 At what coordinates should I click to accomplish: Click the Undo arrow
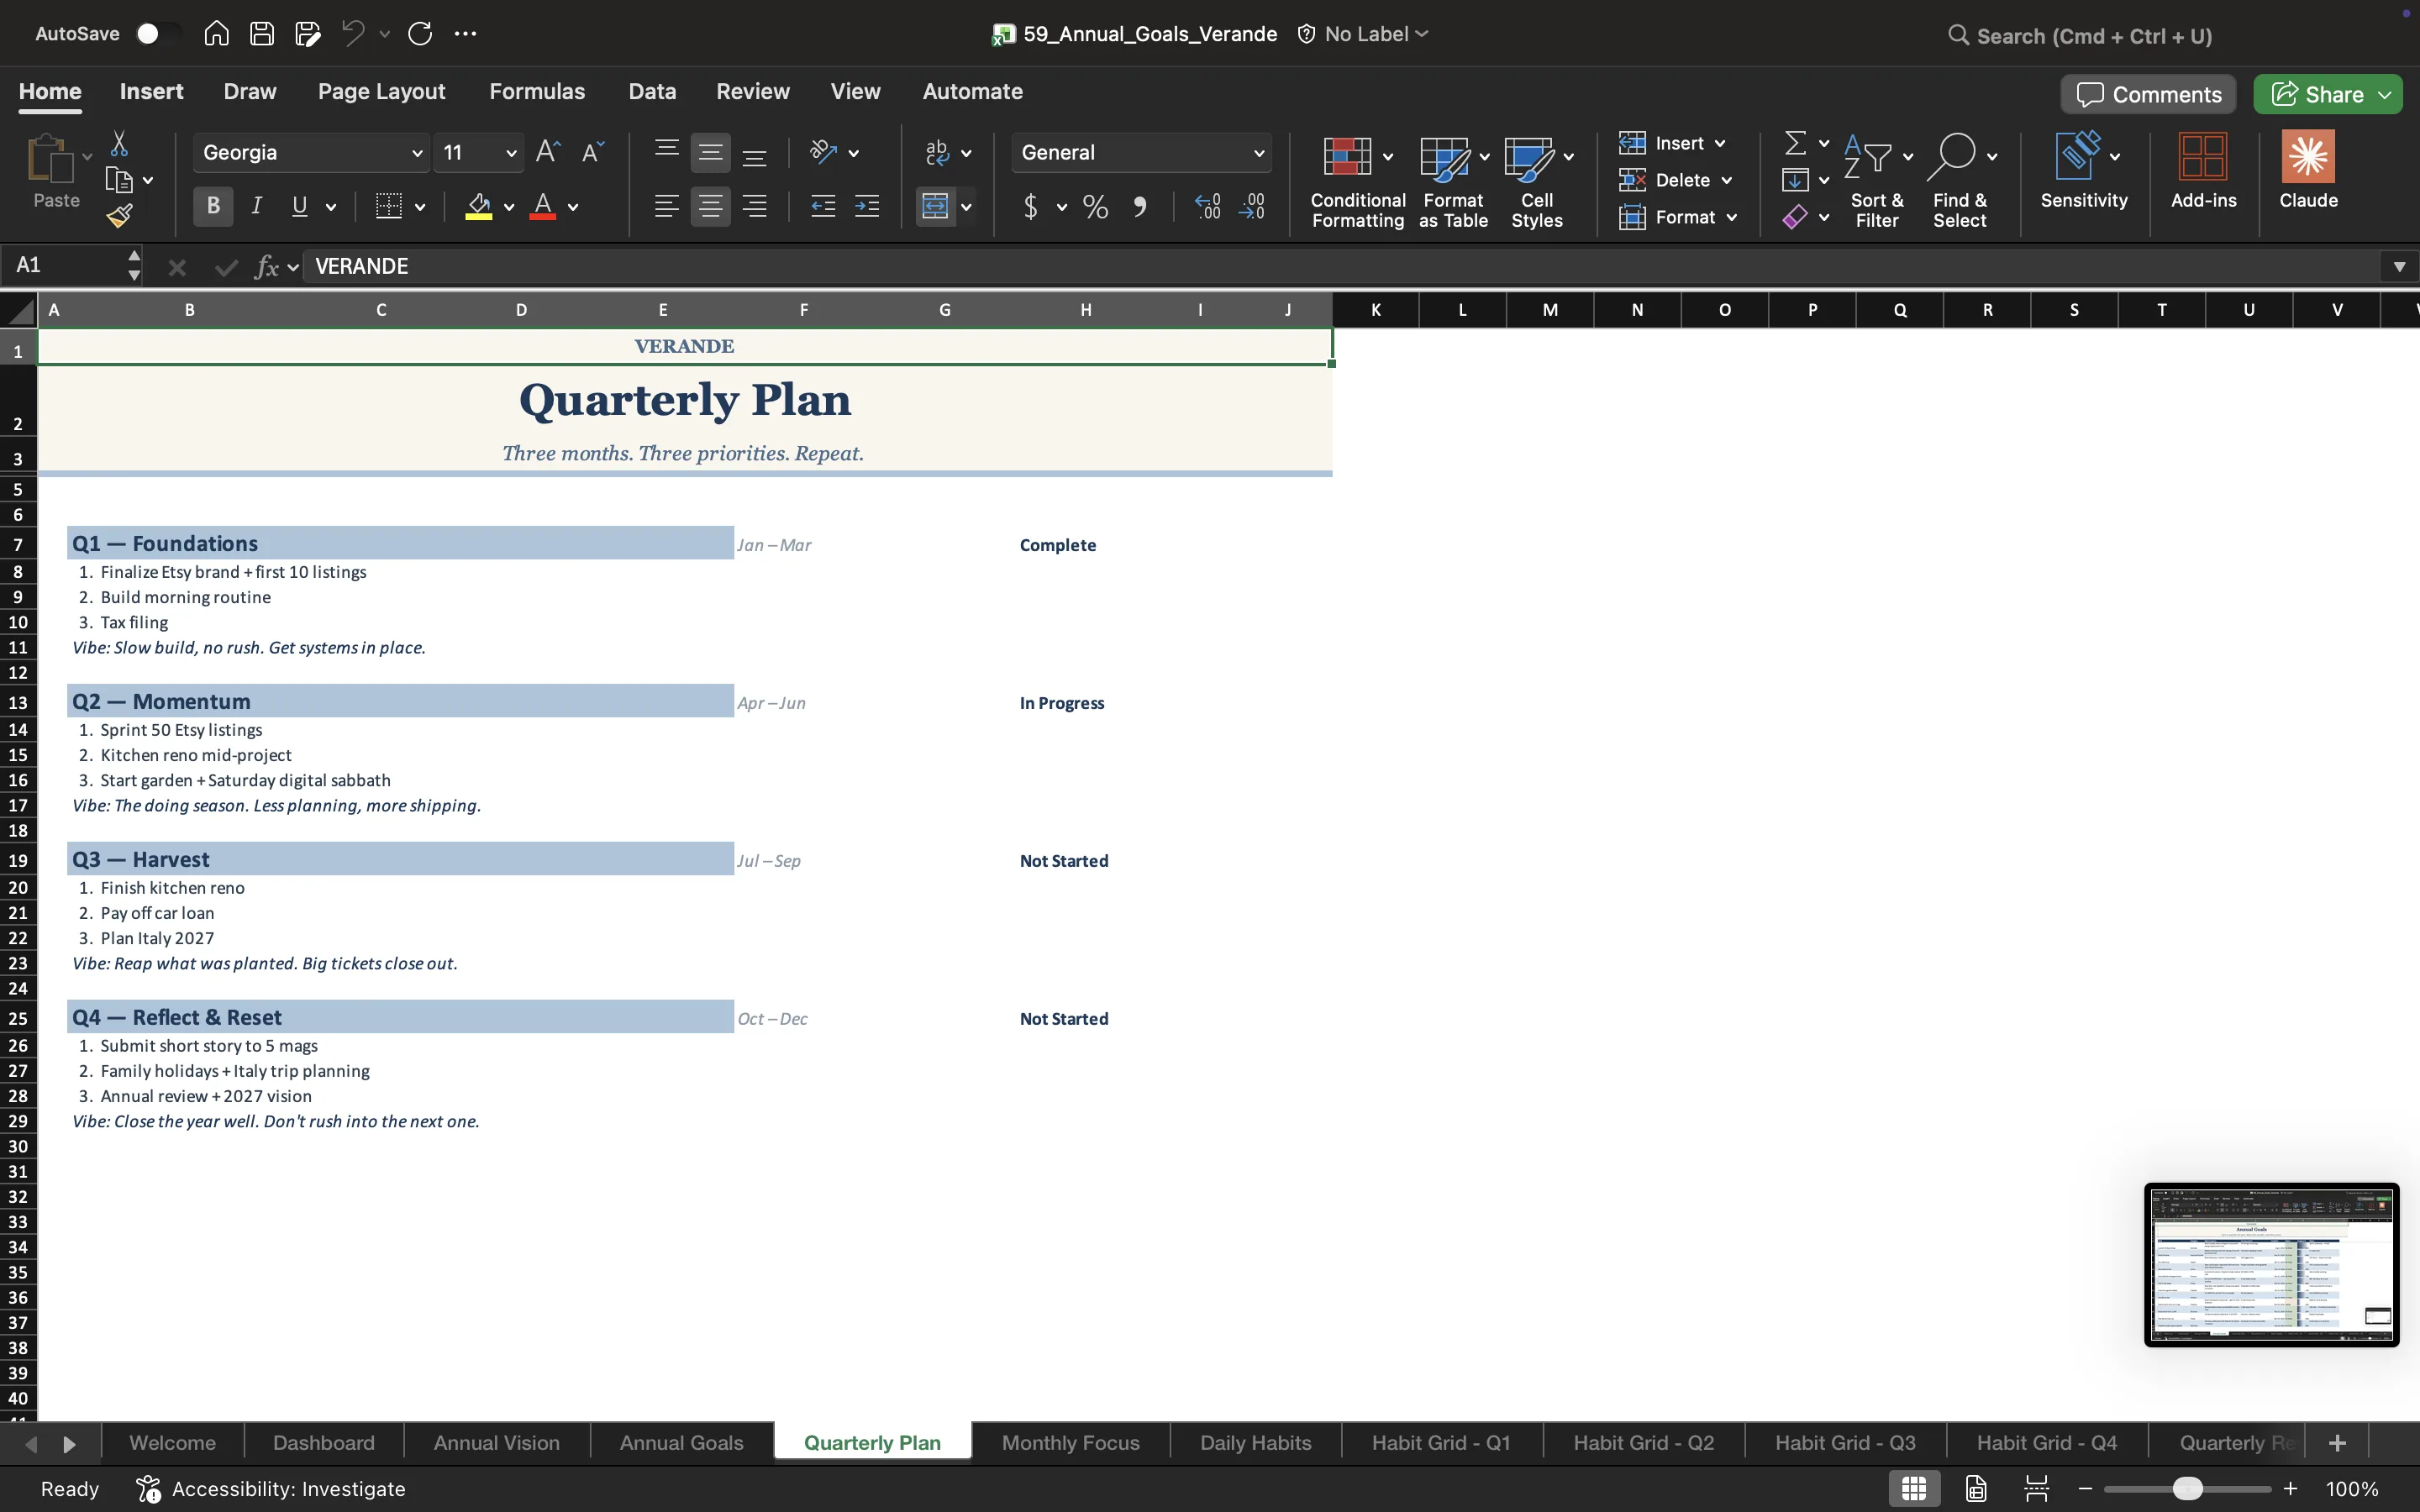352,34
